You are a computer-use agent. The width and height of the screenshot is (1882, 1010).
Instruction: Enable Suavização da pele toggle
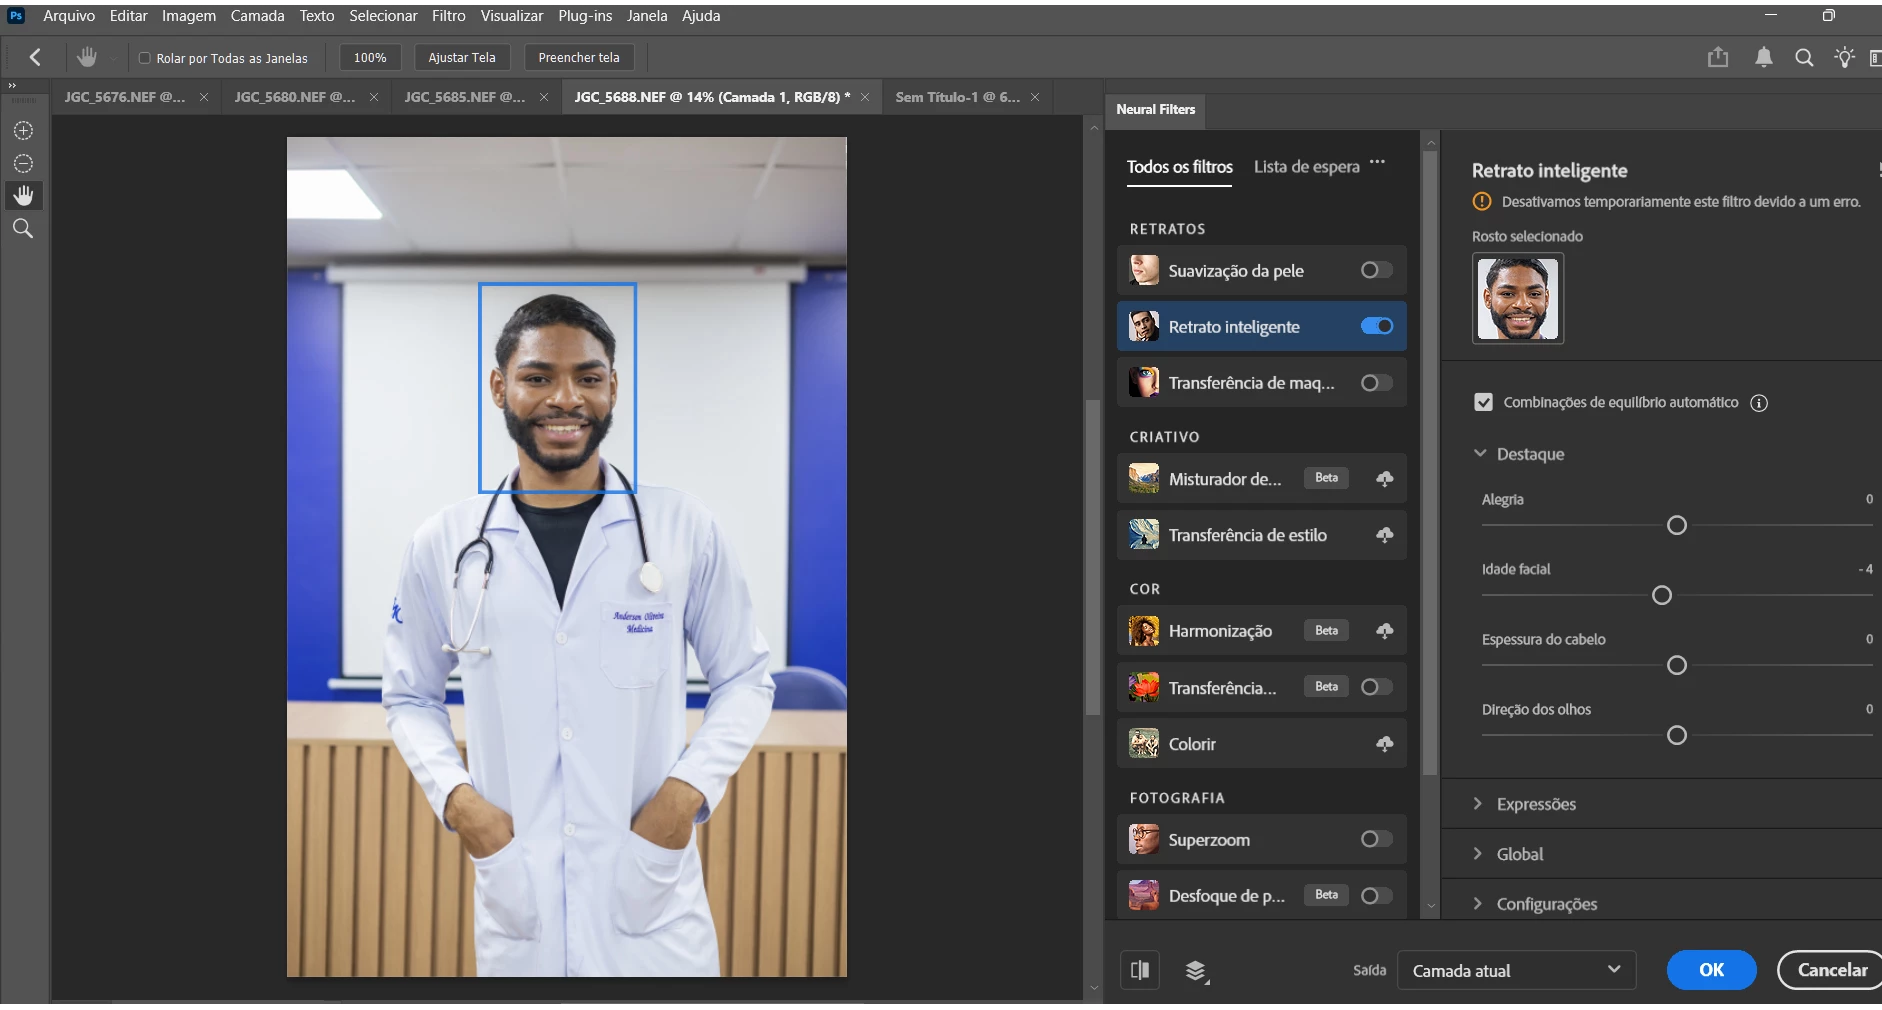[1377, 270]
